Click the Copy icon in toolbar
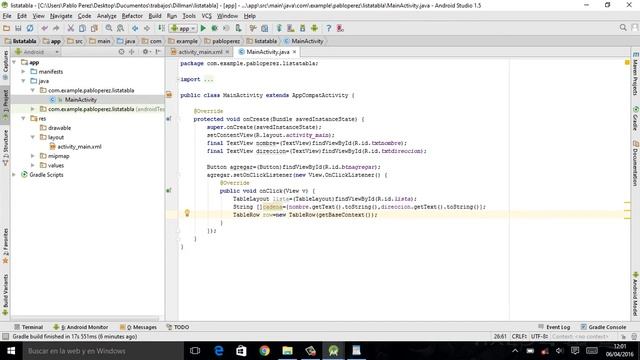 [x=82, y=28]
